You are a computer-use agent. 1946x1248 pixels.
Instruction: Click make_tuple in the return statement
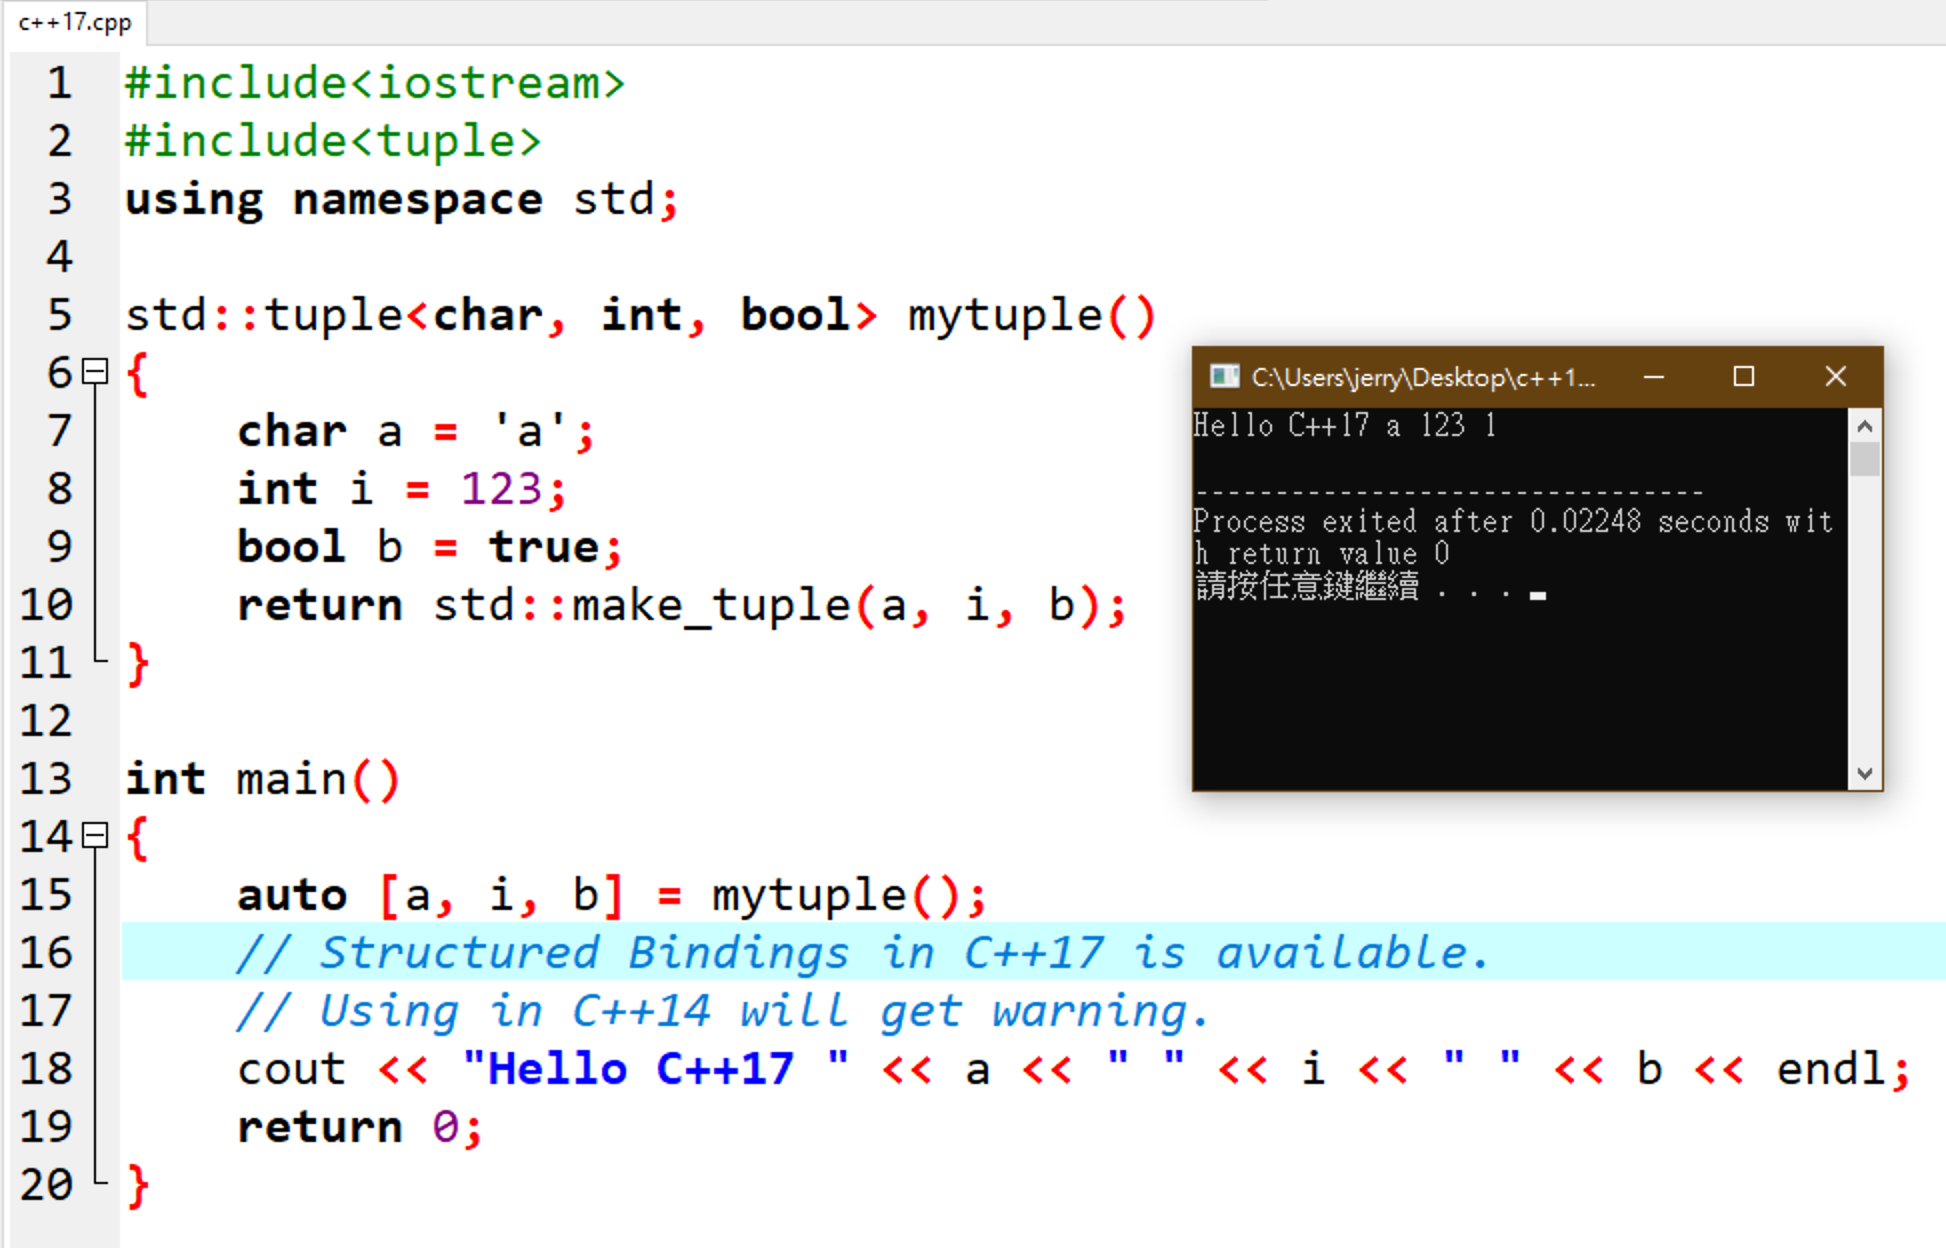point(710,605)
